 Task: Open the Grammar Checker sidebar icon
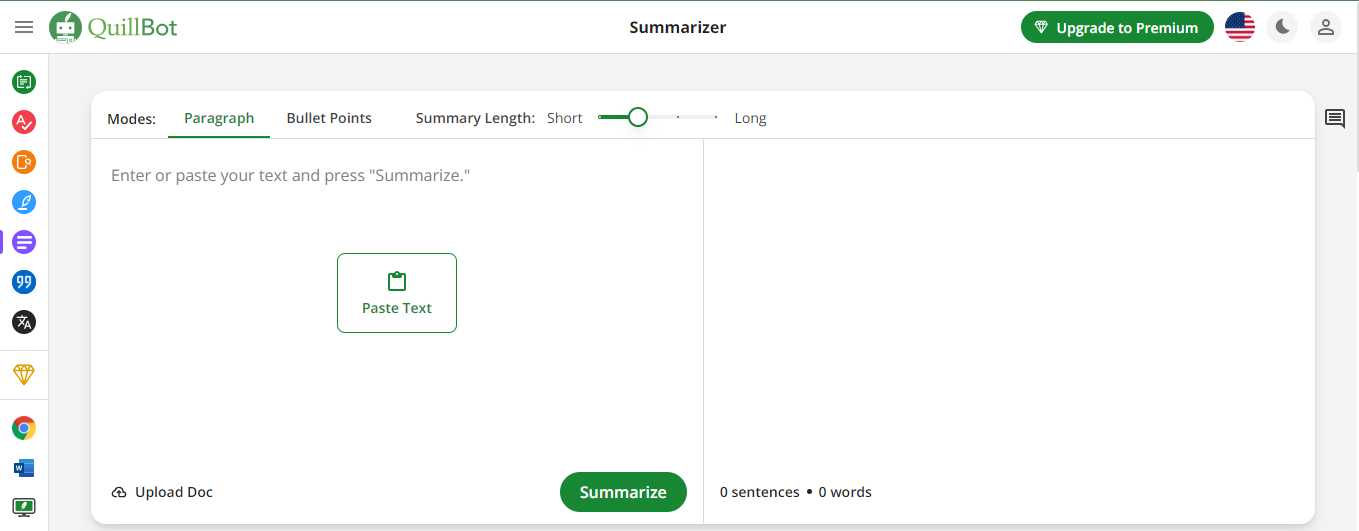[x=24, y=122]
